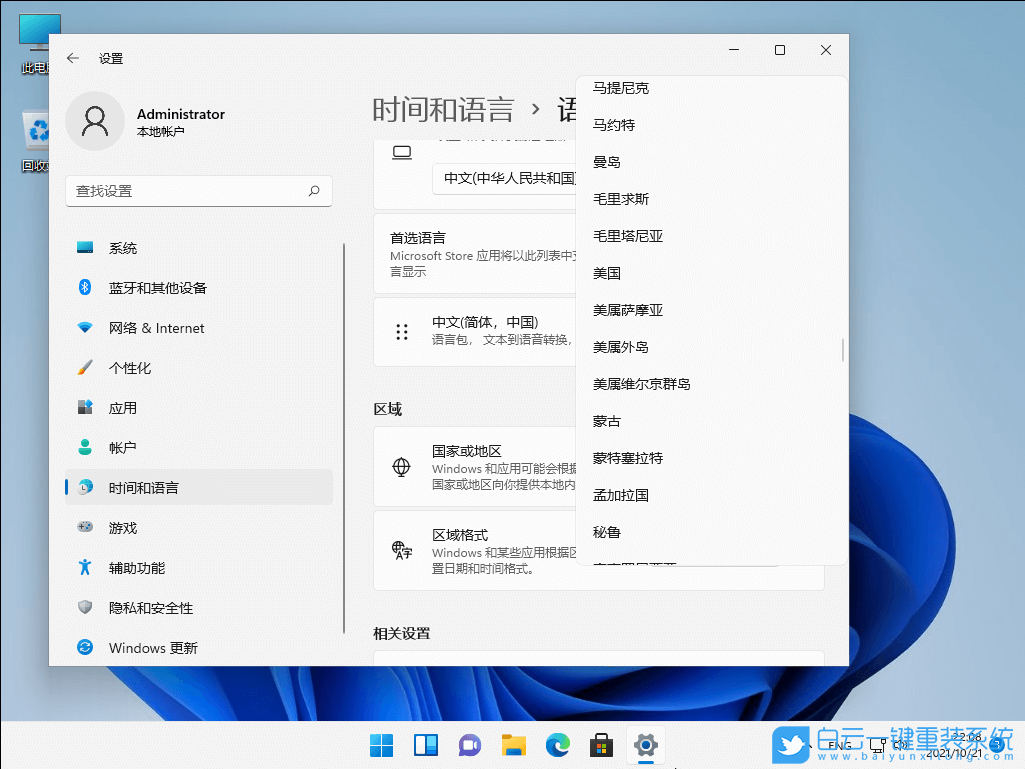Select 美国 from the country list
Image resolution: width=1025 pixels, height=769 pixels.
click(x=607, y=273)
